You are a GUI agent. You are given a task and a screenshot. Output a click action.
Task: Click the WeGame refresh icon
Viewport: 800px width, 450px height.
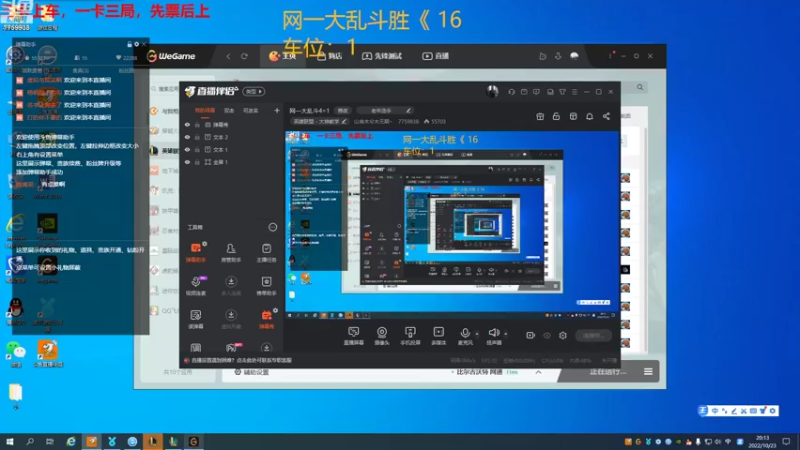tap(244, 56)
